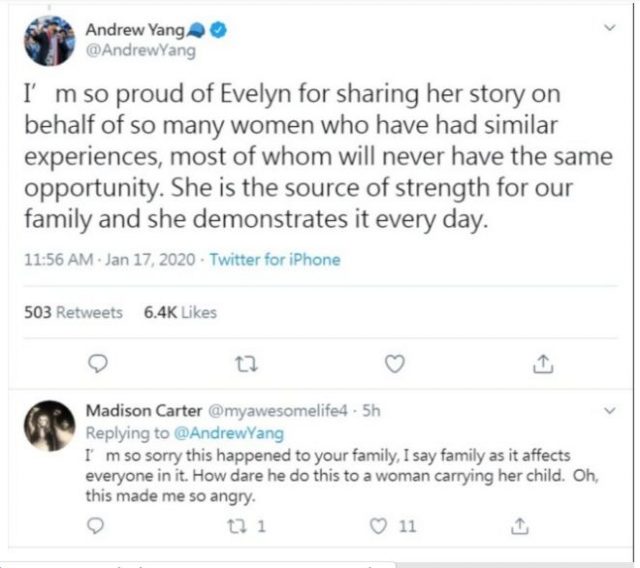This screenshot has height=568, width=640.
Task: Click Andrew Yang's verified badge
Action: click(216, 30)
